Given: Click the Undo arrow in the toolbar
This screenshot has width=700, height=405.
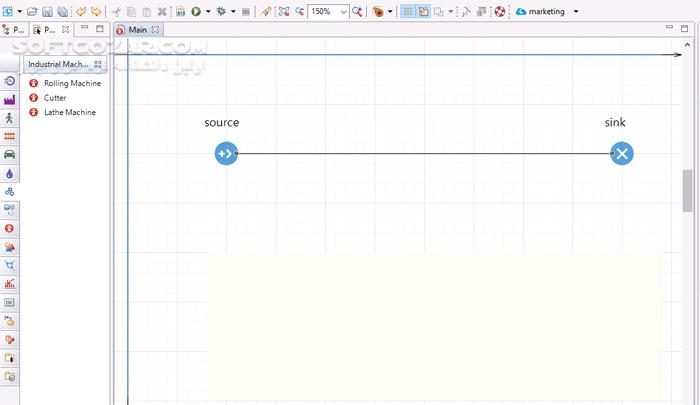Looking at the screenshot, I should 81,12.
